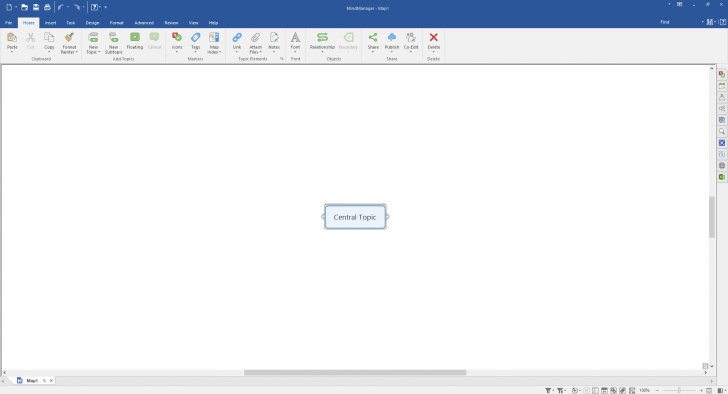
Task: Click the Publish cloud icon
Action: (x=392, y=37)
